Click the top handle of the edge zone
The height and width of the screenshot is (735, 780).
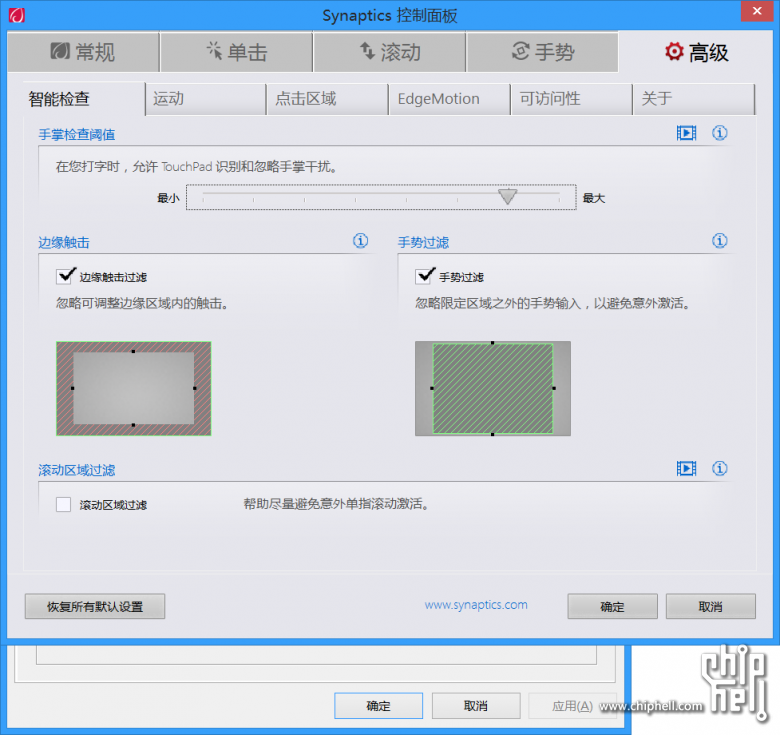pos(133,352)
